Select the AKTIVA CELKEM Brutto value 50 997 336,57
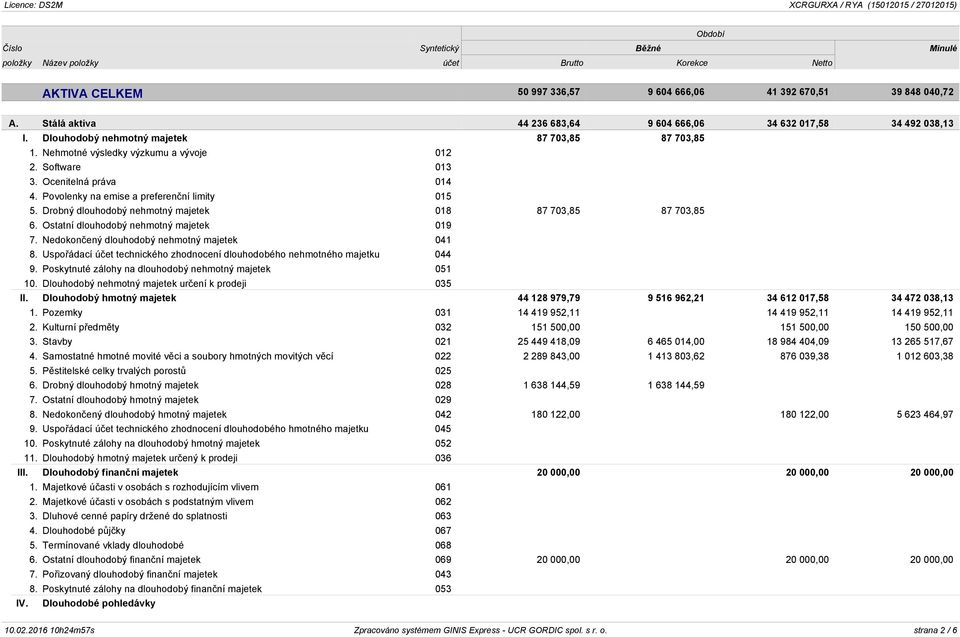The image size is (960, 637). pyautogui.click(x=549, y=92)
